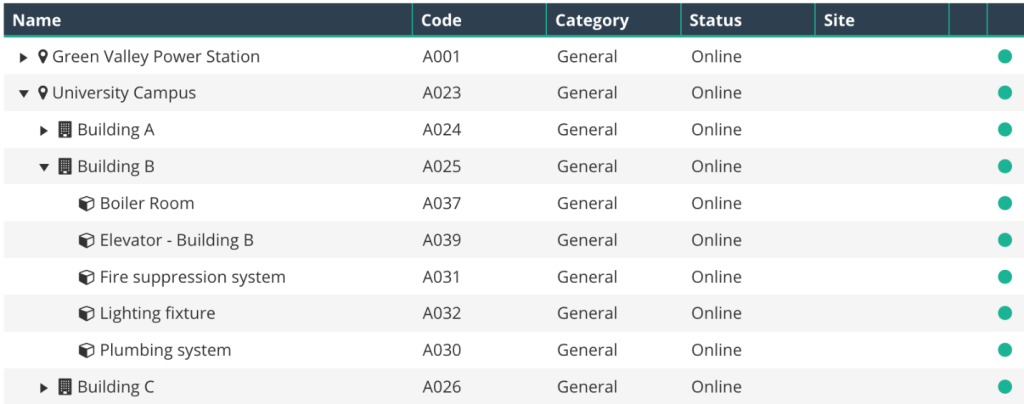Screen dimensions: 1024x404
Task: Click the cube icon beside Plumbing system
Action: pyautogui.click(x=87, y=351)
